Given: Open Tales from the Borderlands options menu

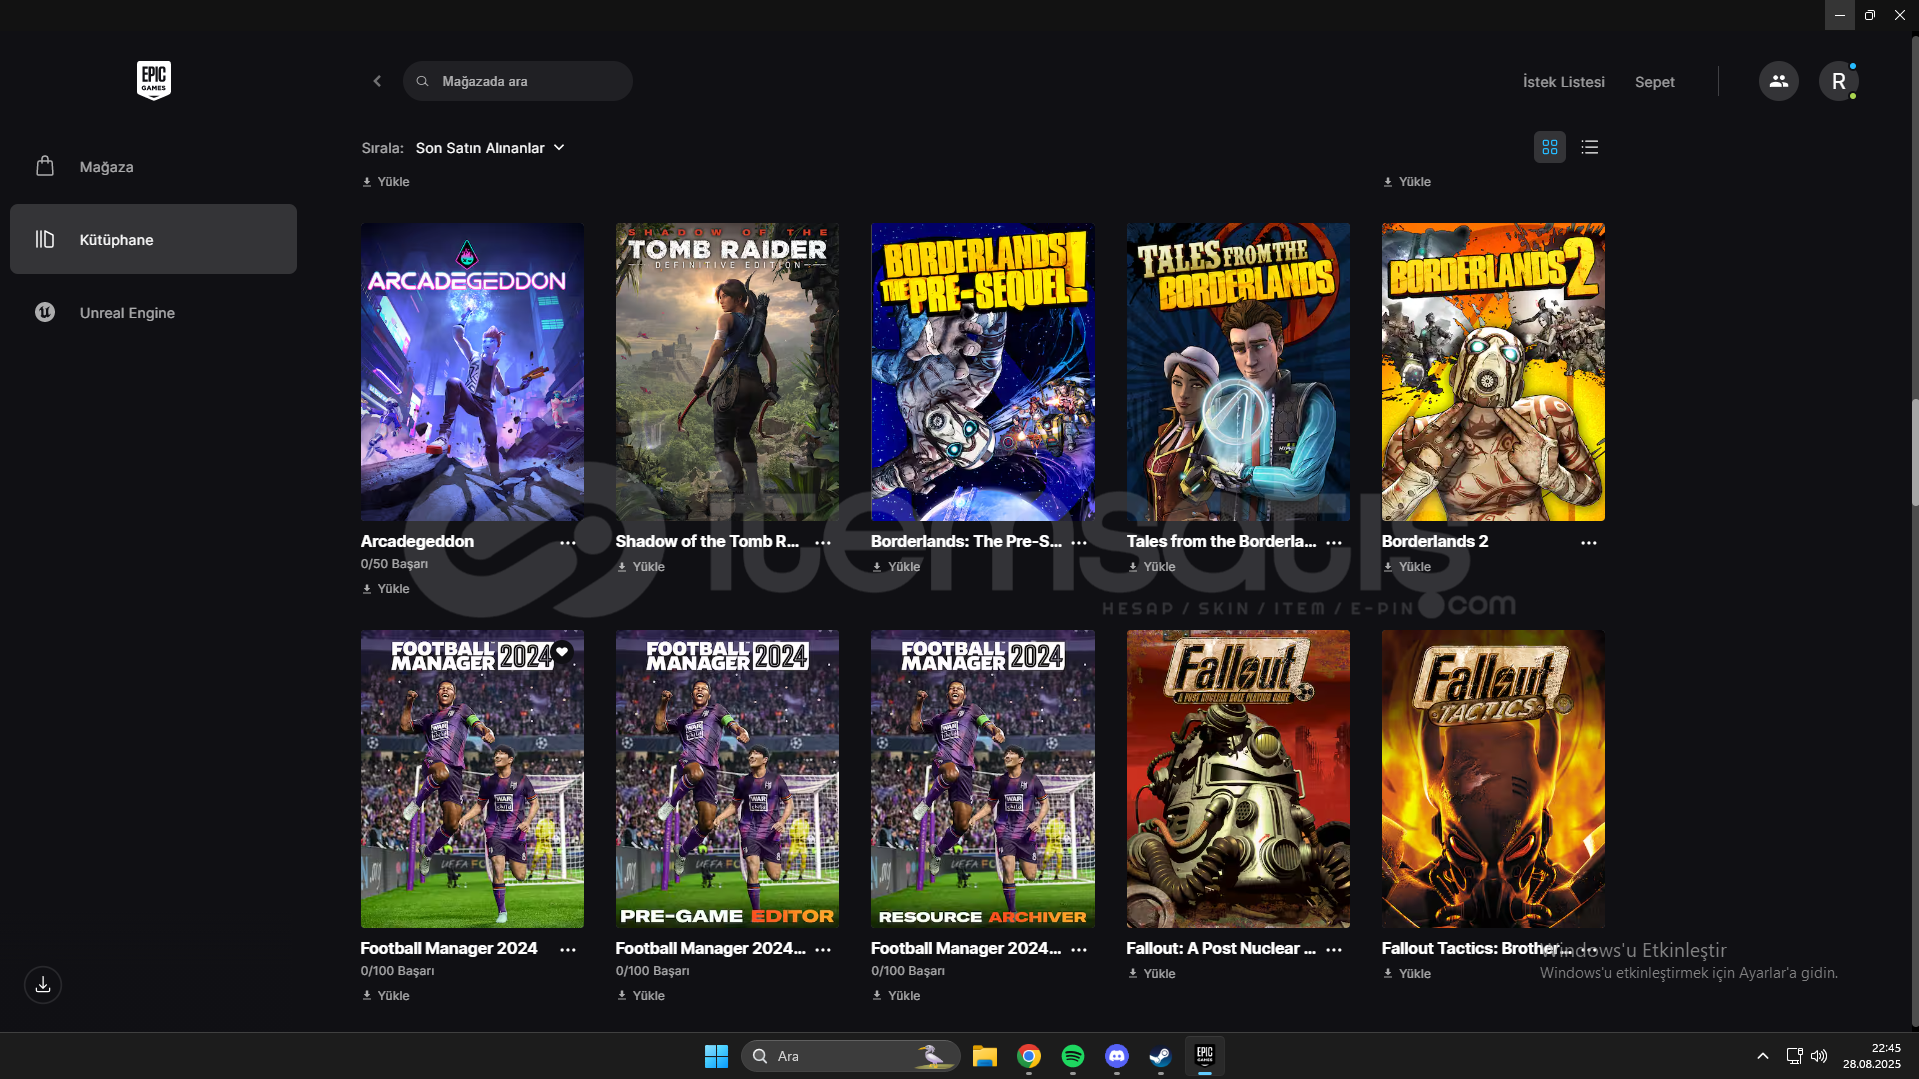Looking at the screenshot, I should click(x=1334, y=542).
